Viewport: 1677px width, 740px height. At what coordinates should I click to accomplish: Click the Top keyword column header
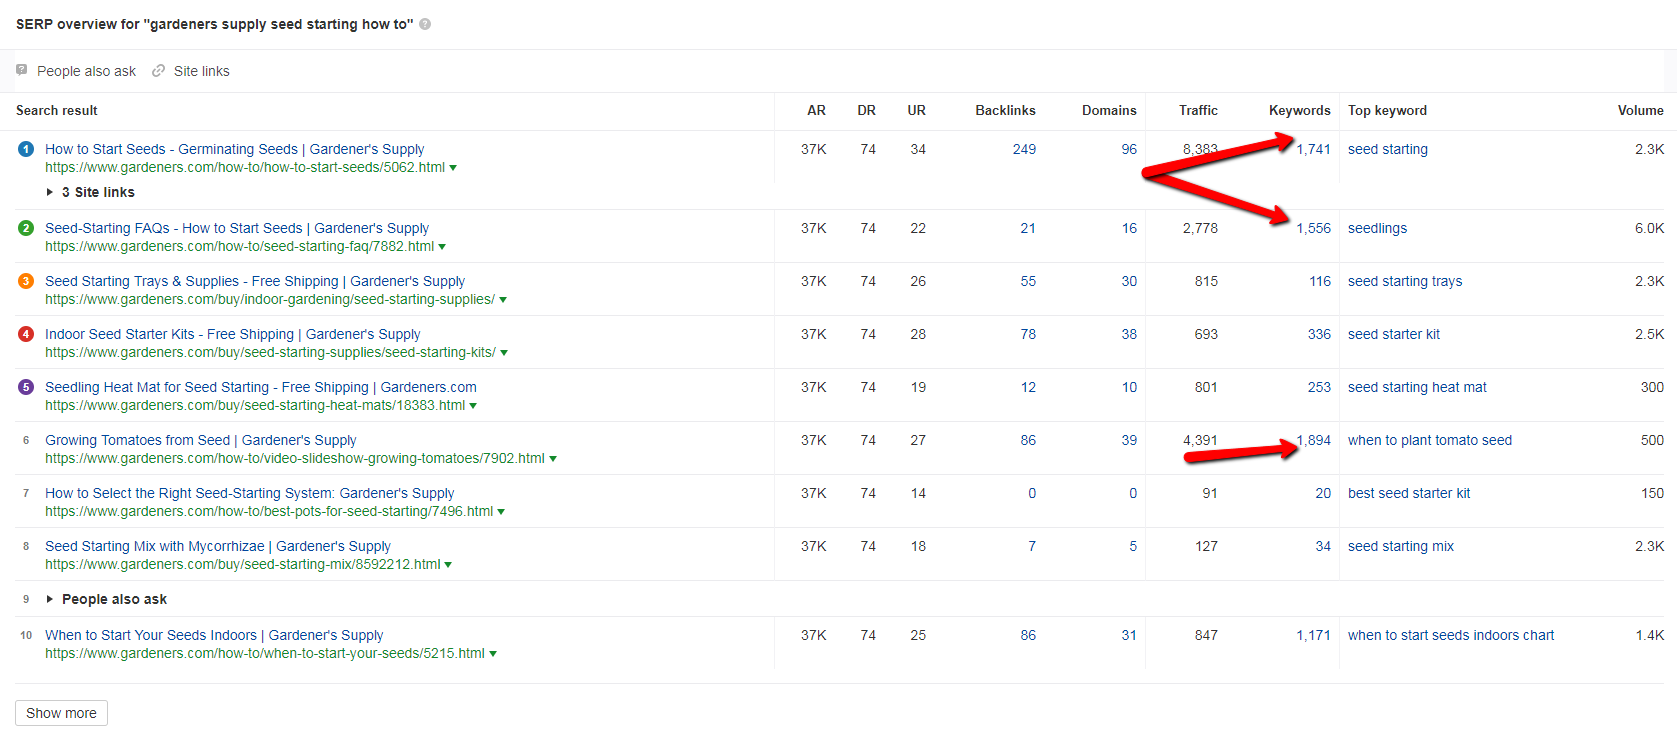(1387, 110)
